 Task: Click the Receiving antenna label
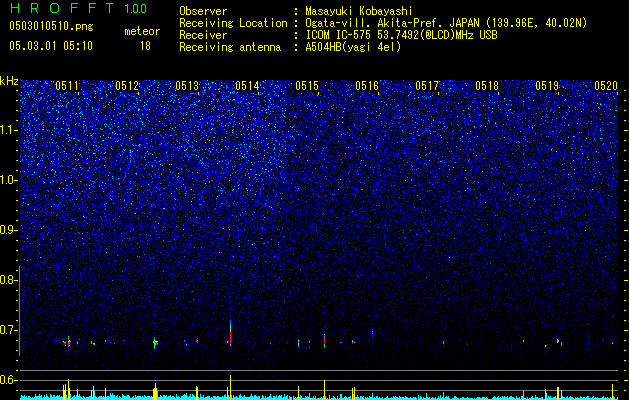230,47
